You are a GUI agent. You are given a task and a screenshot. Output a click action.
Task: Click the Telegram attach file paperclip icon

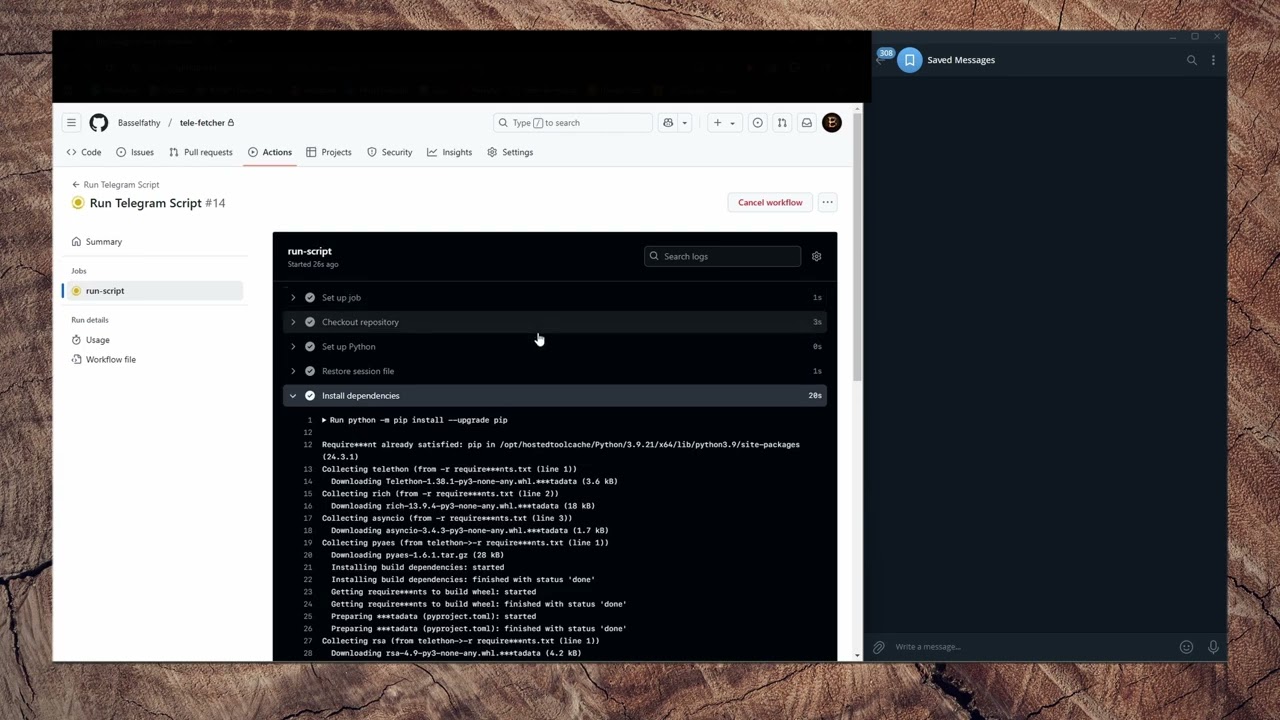click(878, 647)
